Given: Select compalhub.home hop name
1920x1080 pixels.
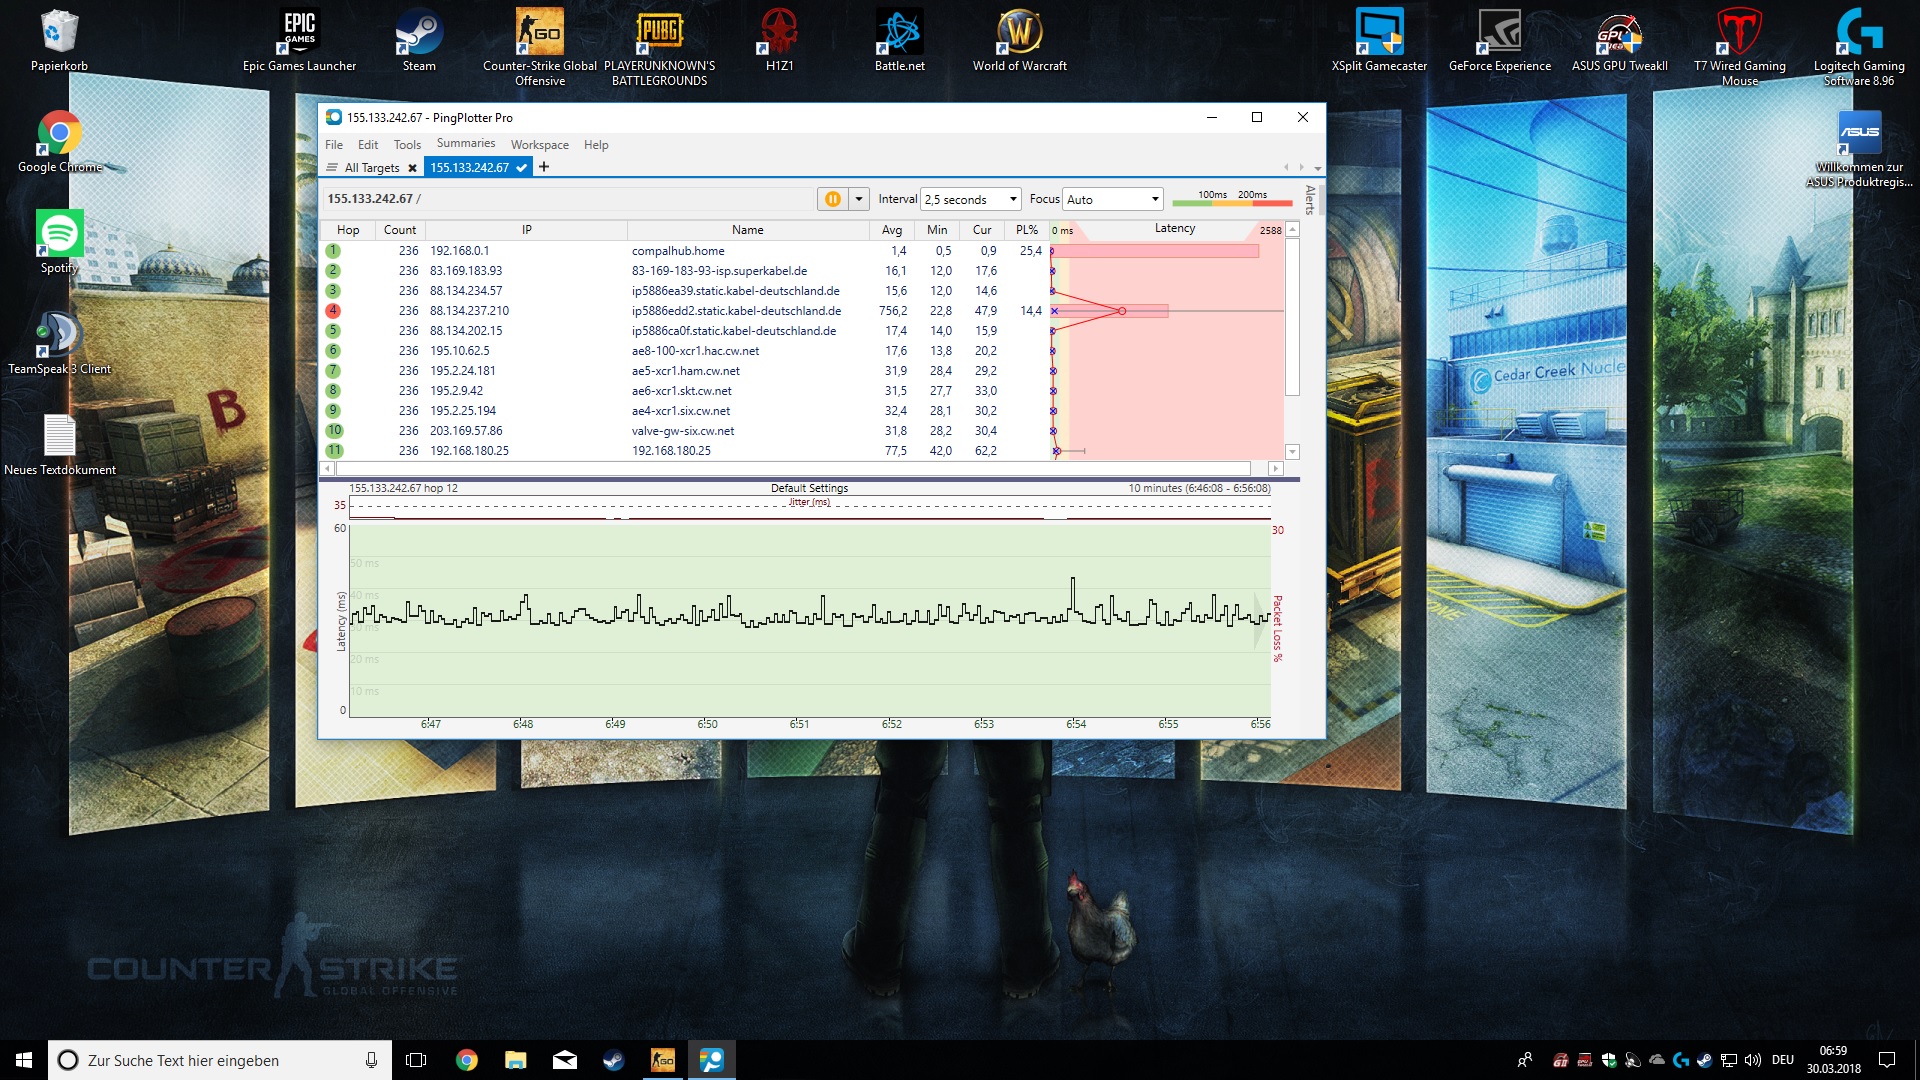Looking at the screenshot, I should [678, 251].
